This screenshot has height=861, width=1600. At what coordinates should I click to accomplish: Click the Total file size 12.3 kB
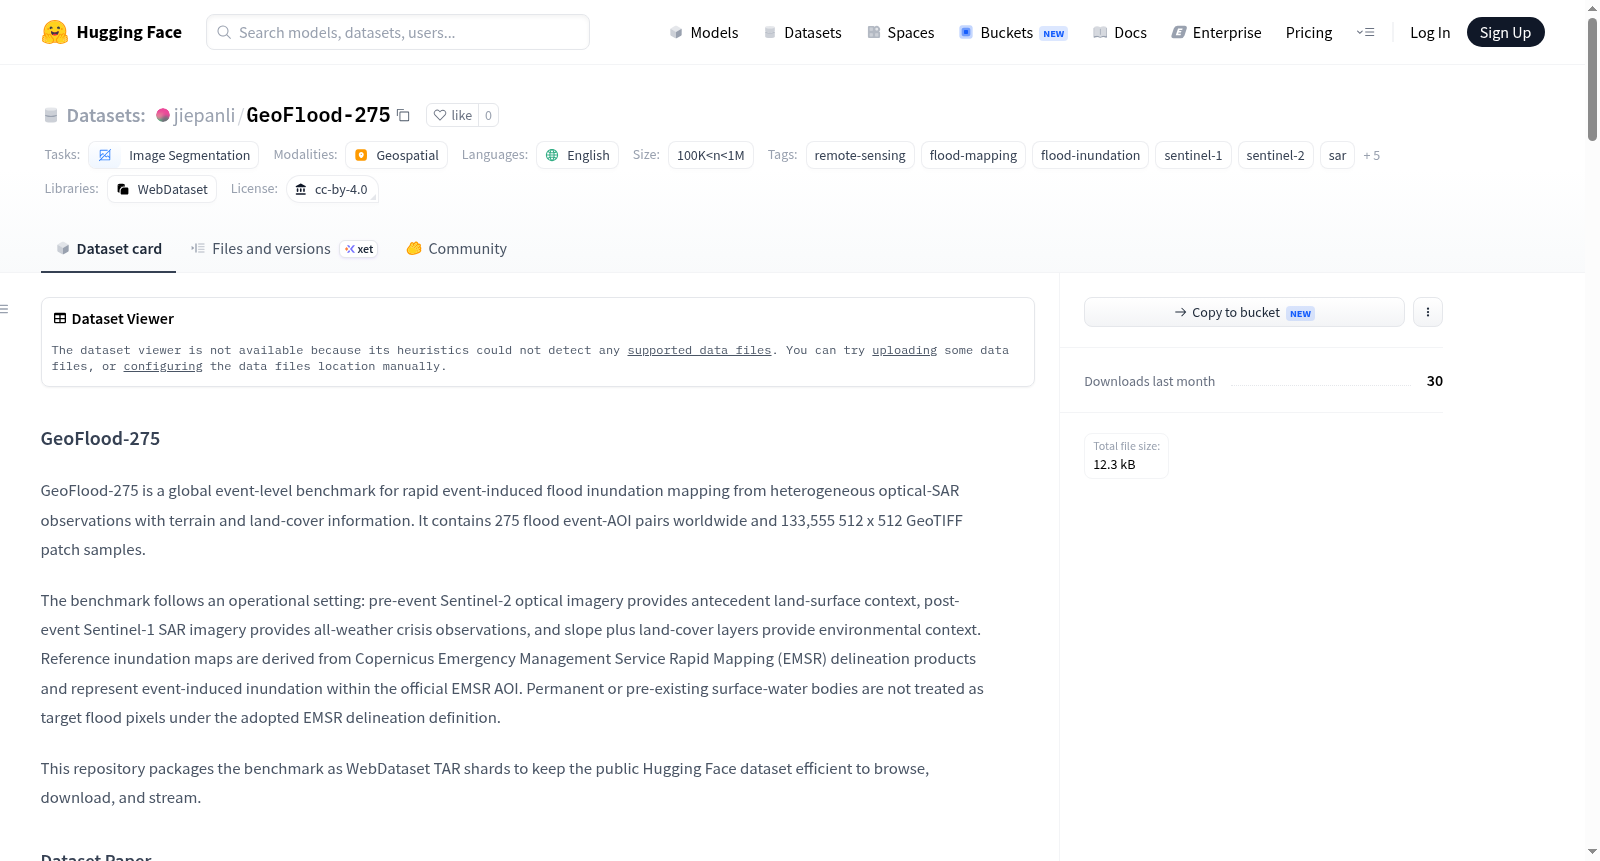pyautogui.click(x=1126, y=456)
